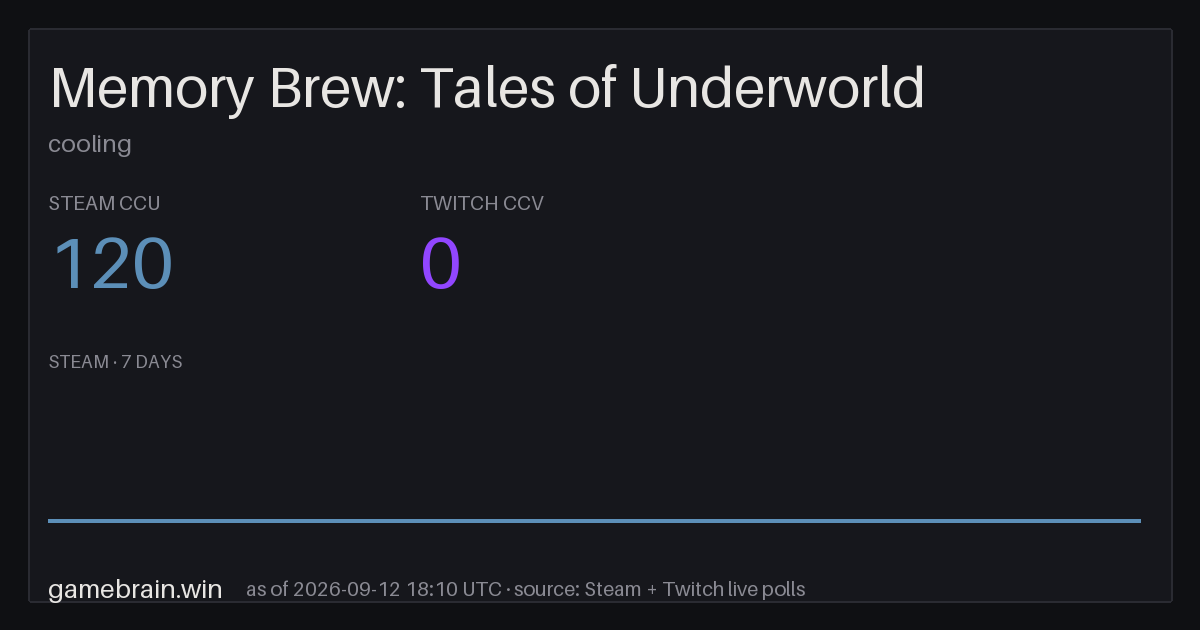Click the STEAM · 7 DAYS chart heading
The height and width of the screenshot is (630, 1200).
[115, 362]
